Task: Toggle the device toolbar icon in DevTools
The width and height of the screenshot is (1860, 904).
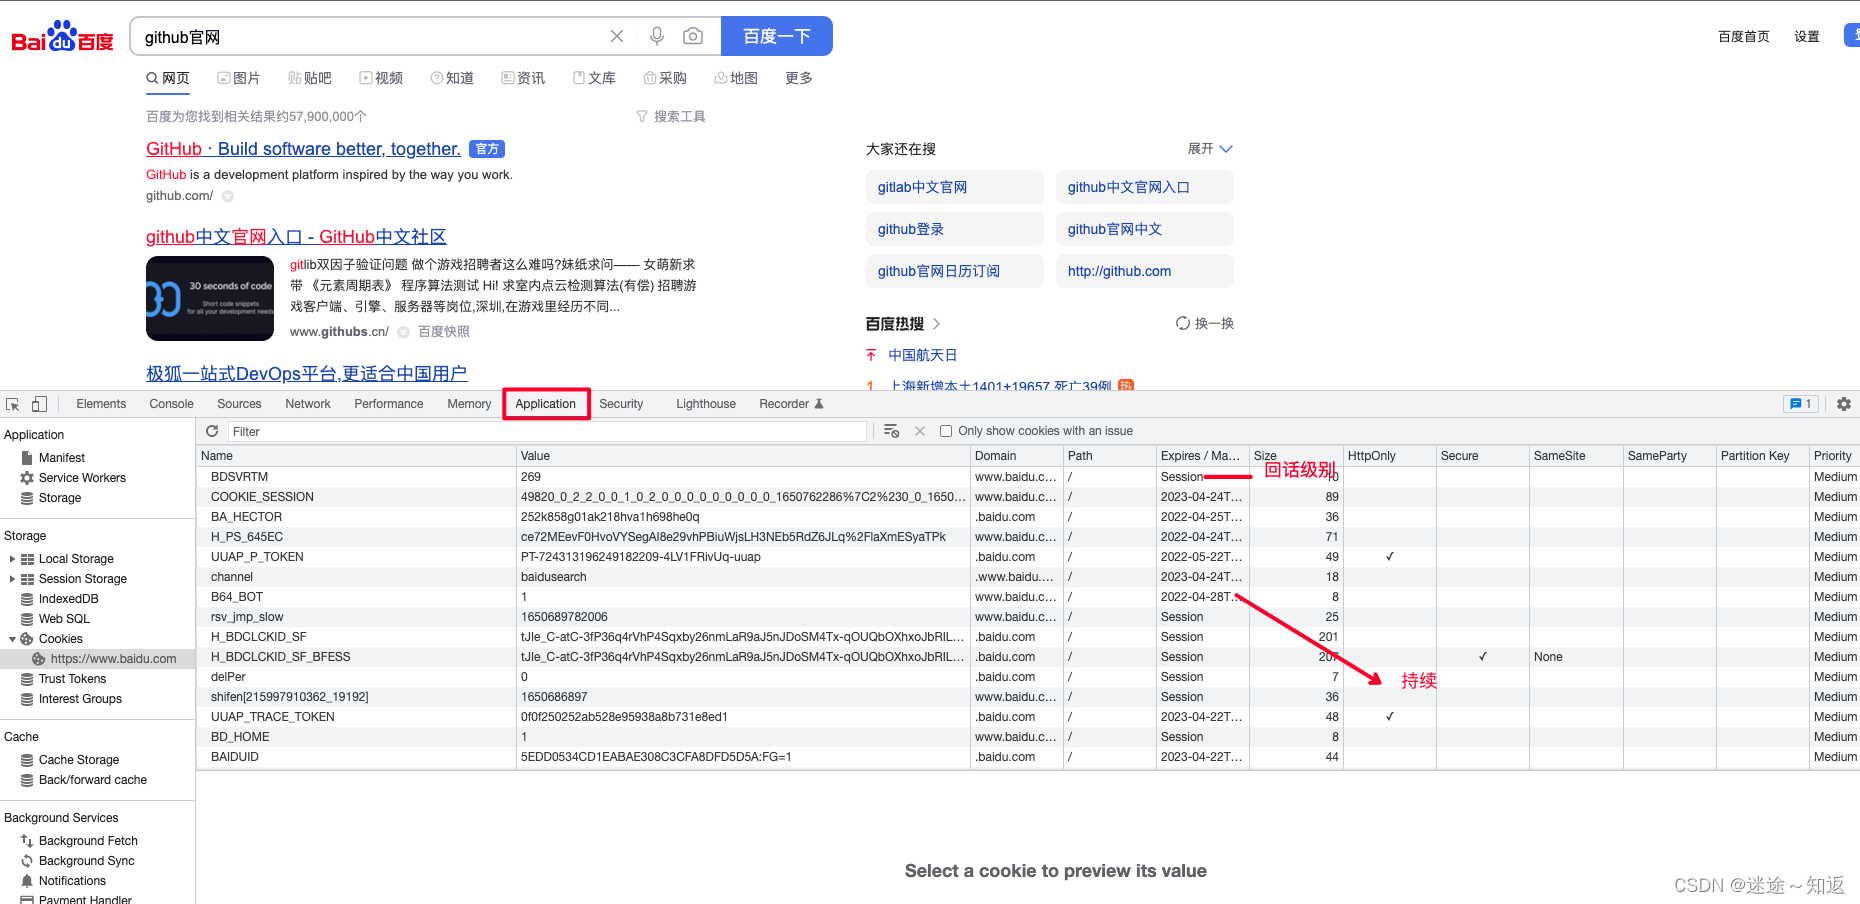Action: click(38, 403)
